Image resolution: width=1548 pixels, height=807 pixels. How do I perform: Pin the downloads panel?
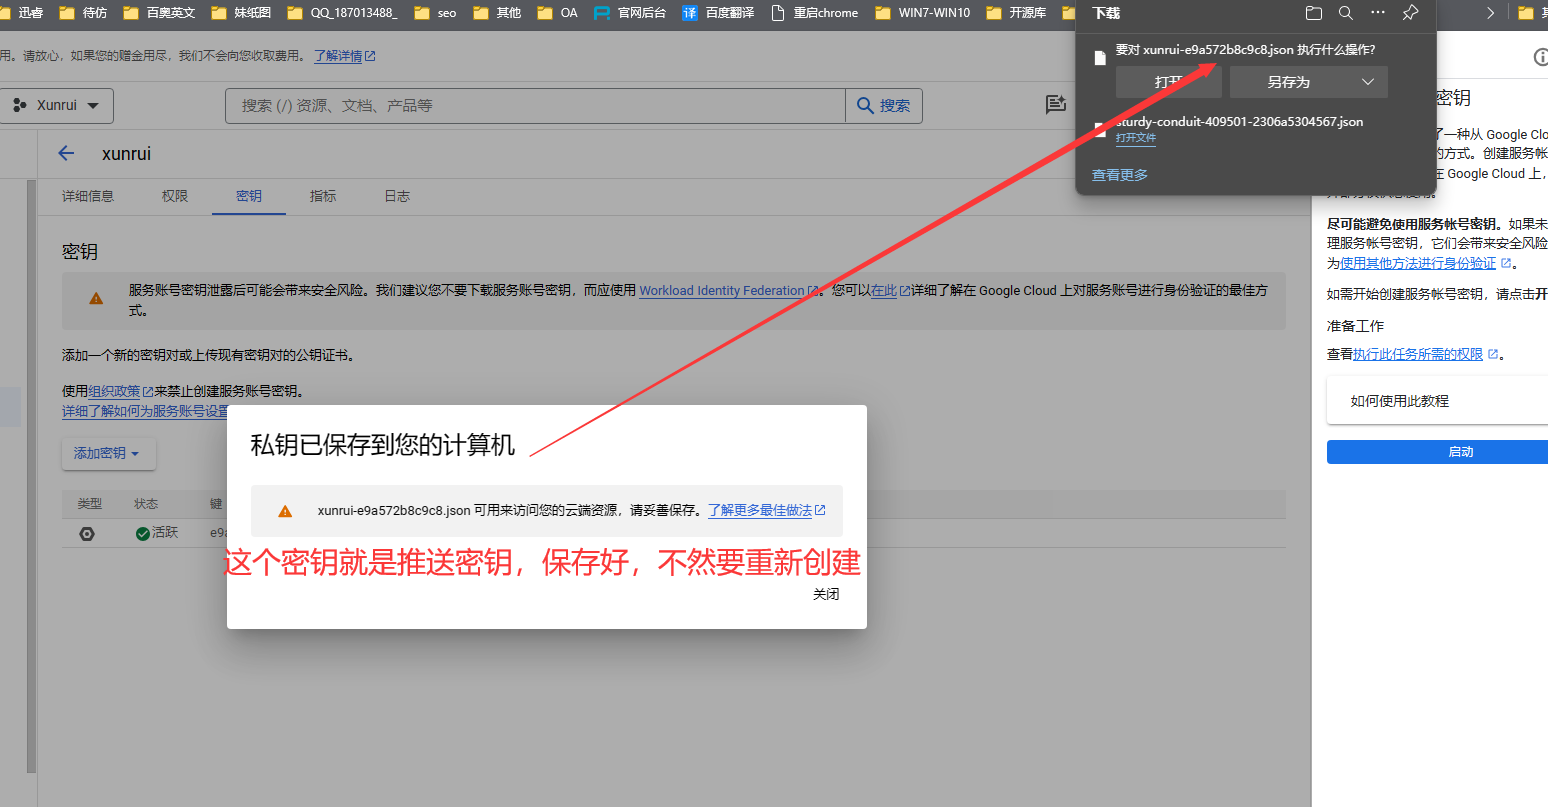[1410, 13]
